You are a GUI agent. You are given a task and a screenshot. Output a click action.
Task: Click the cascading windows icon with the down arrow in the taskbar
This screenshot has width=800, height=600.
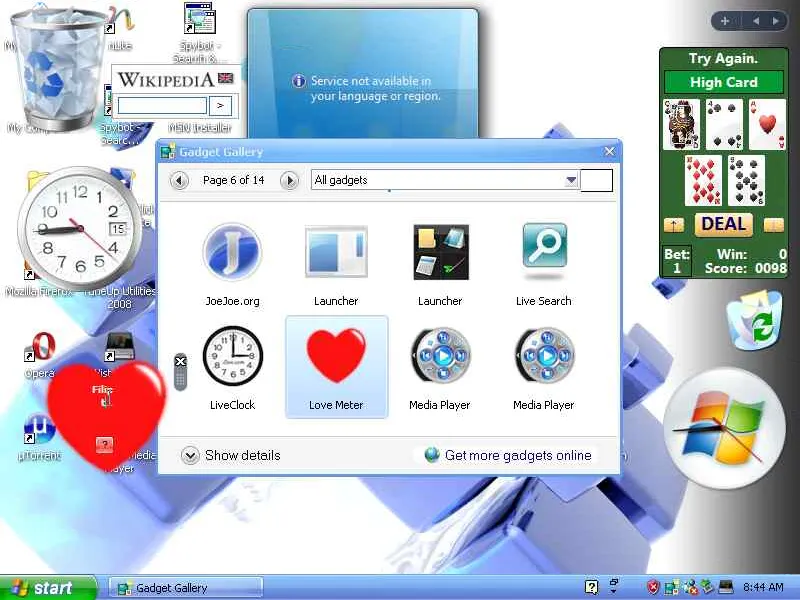point(614,586)
